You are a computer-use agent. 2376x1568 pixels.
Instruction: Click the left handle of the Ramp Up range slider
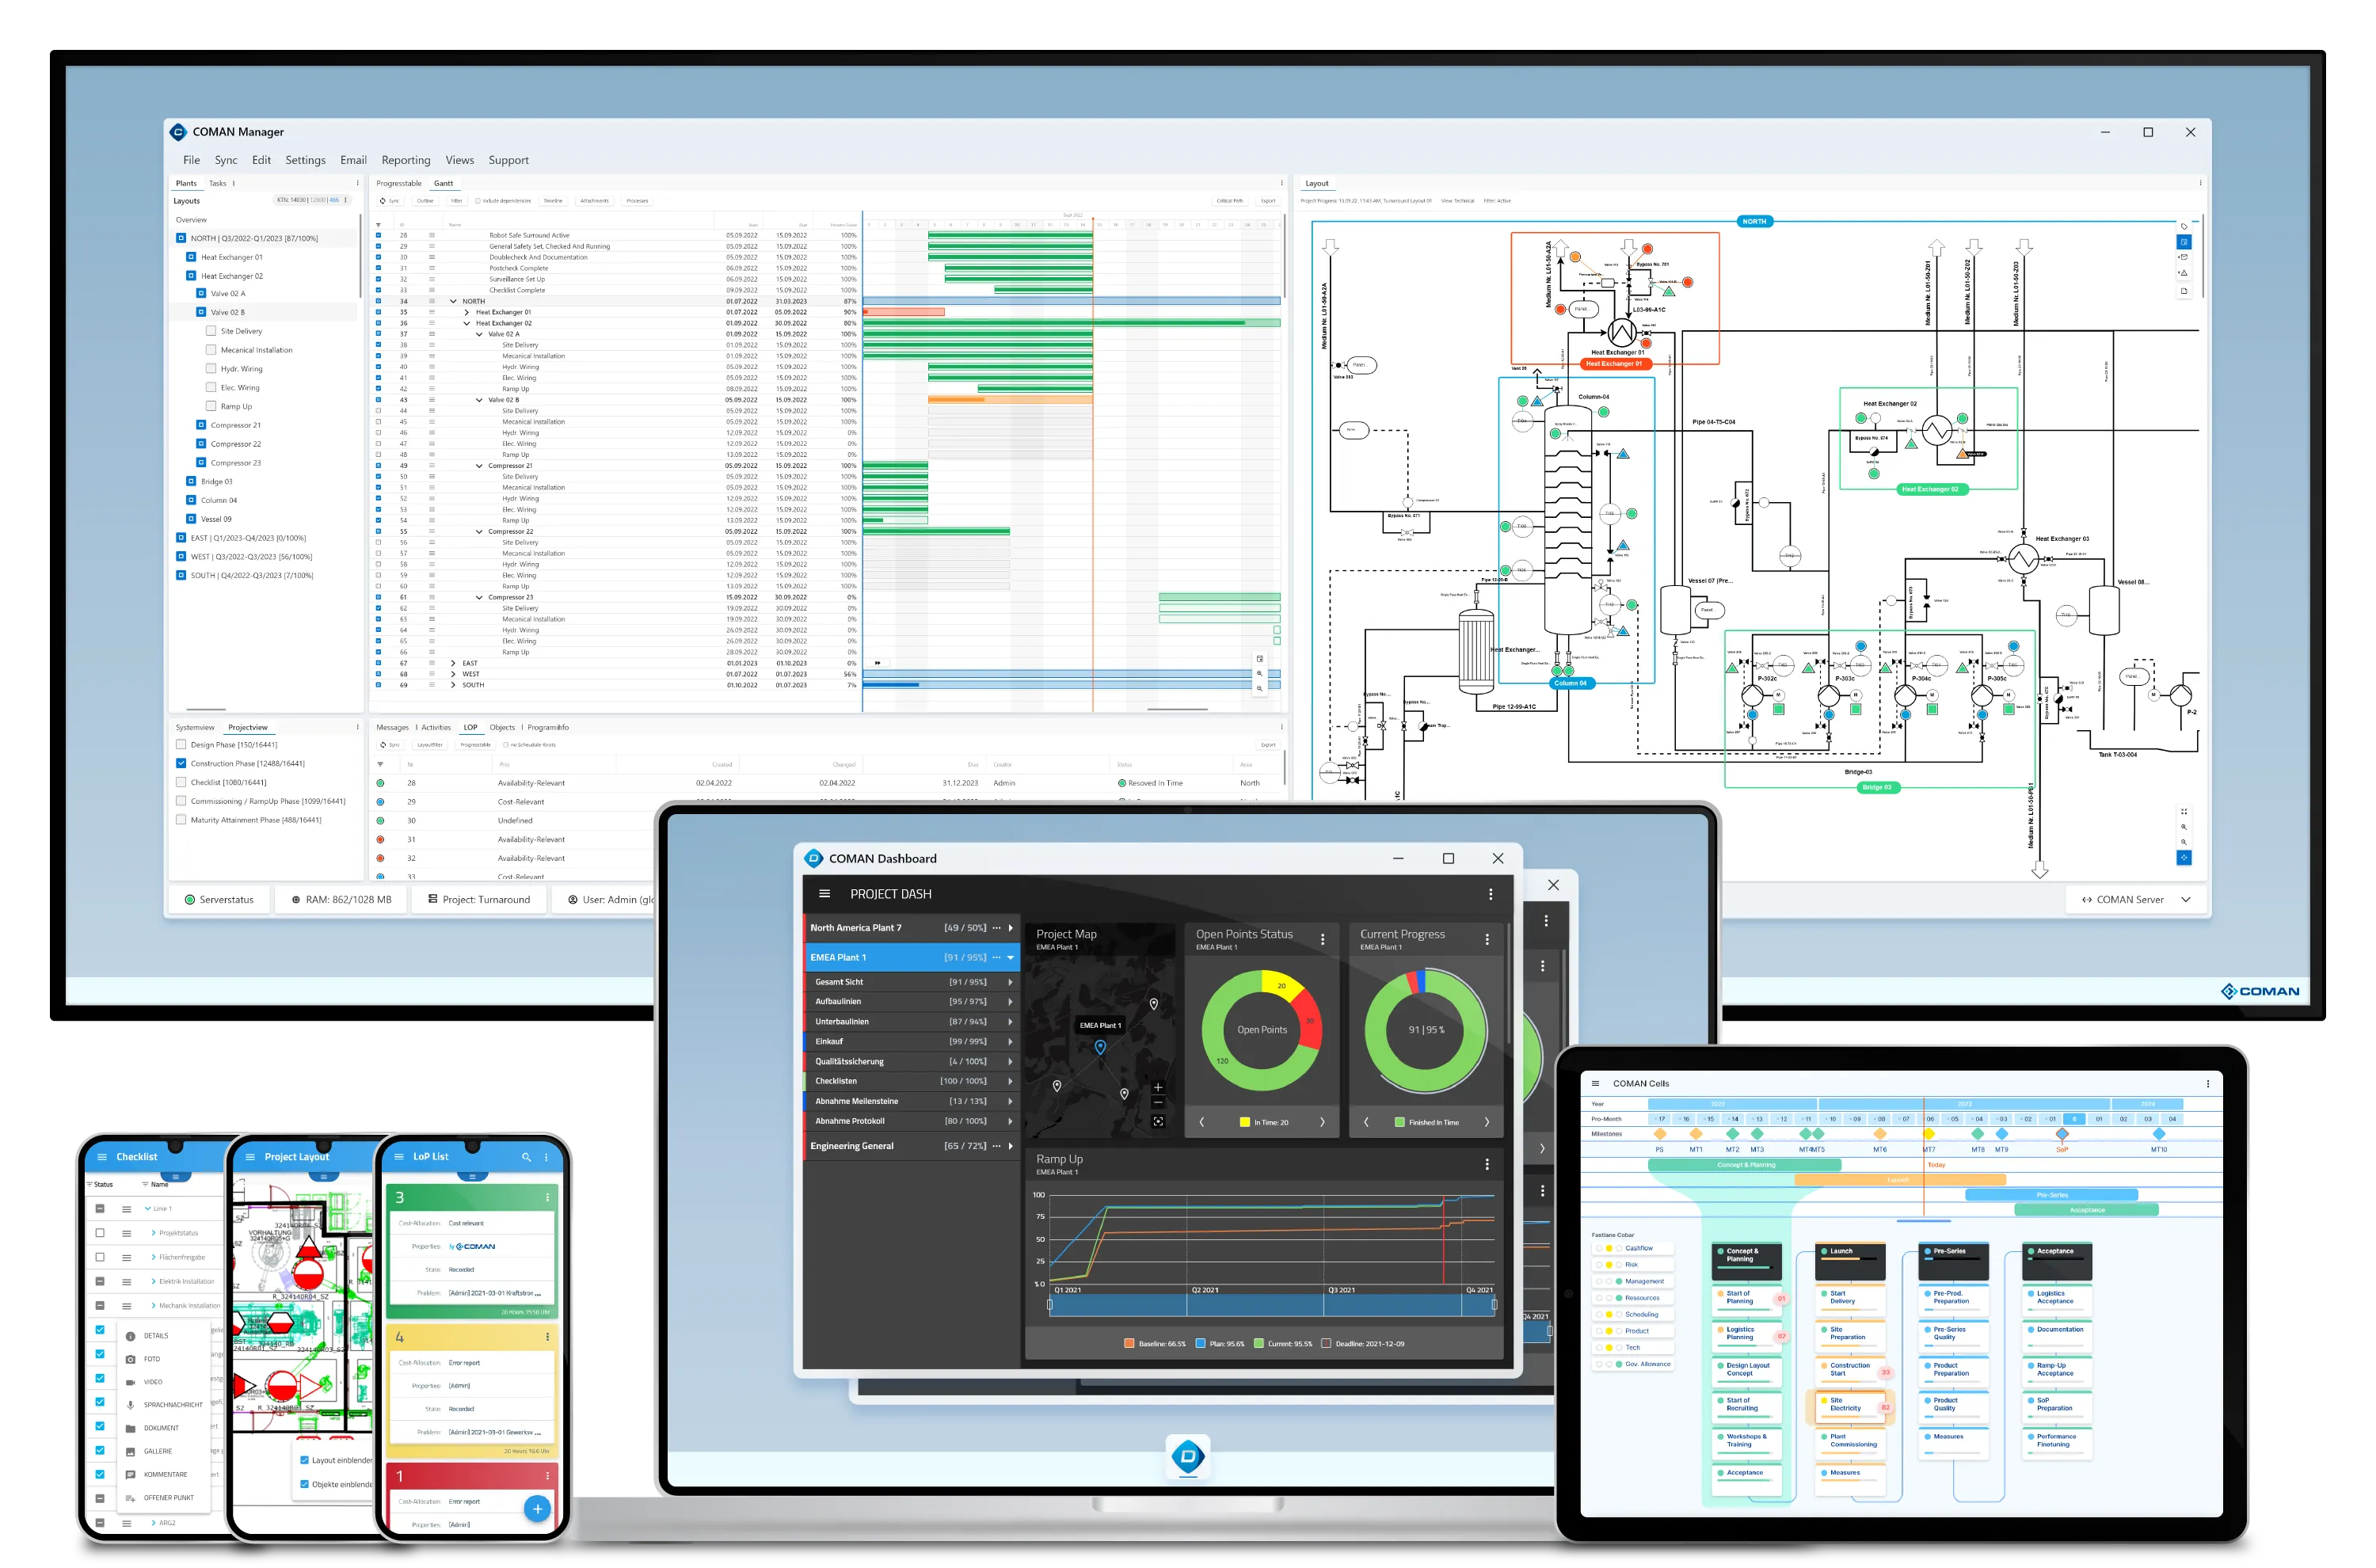coord(1049,1304)
